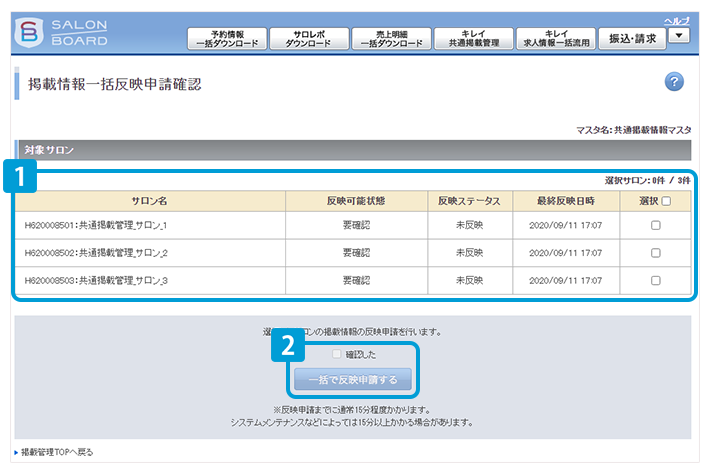710x476 pixels.
Task: Open キレイ求人情報一括流用 menu
Action: coord(556,39)
